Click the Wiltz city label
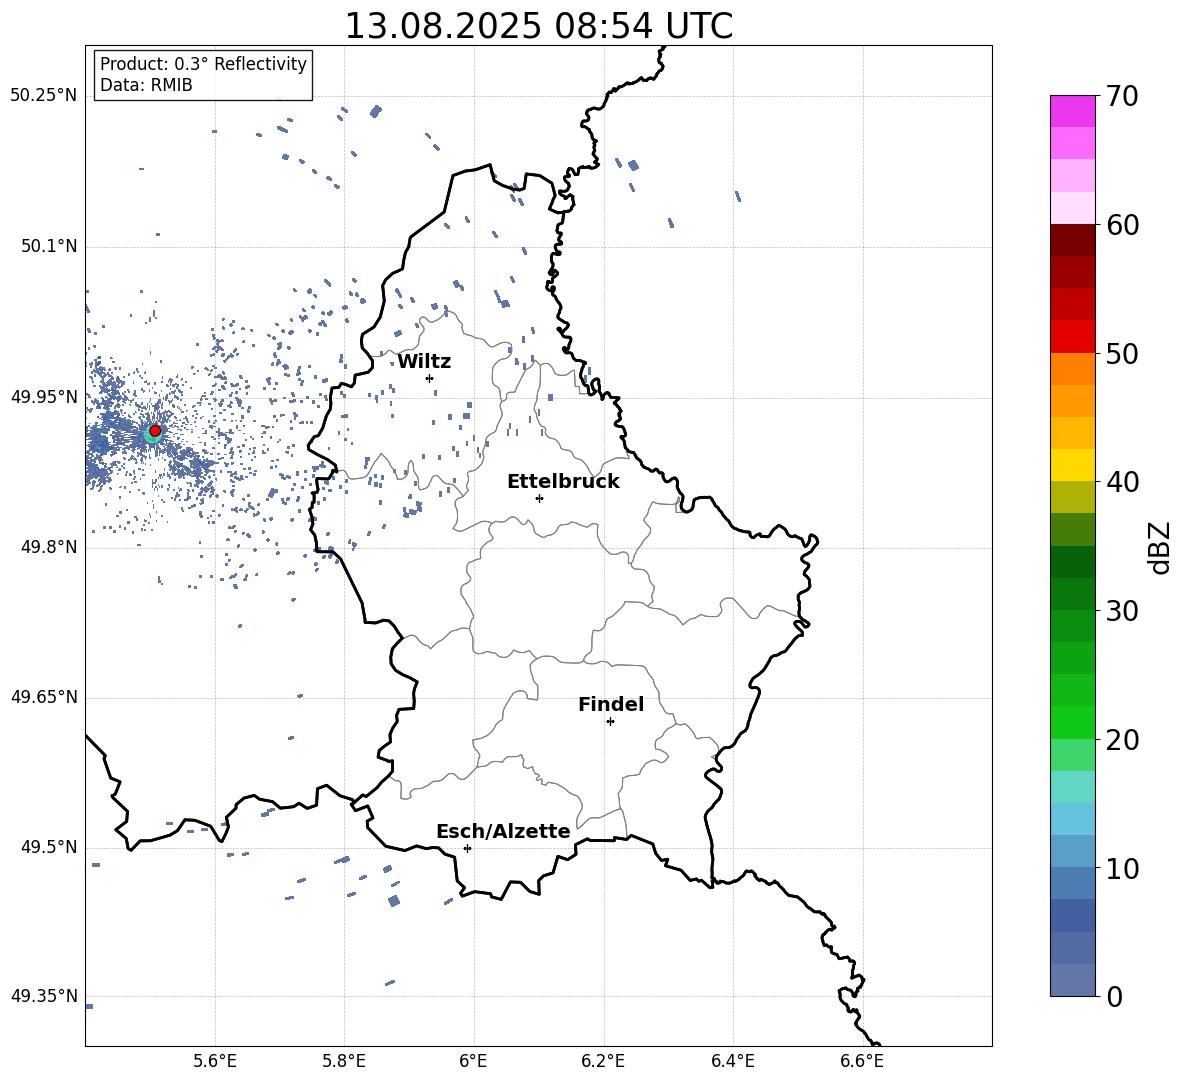1184x1081 pixels. point(424,362)
